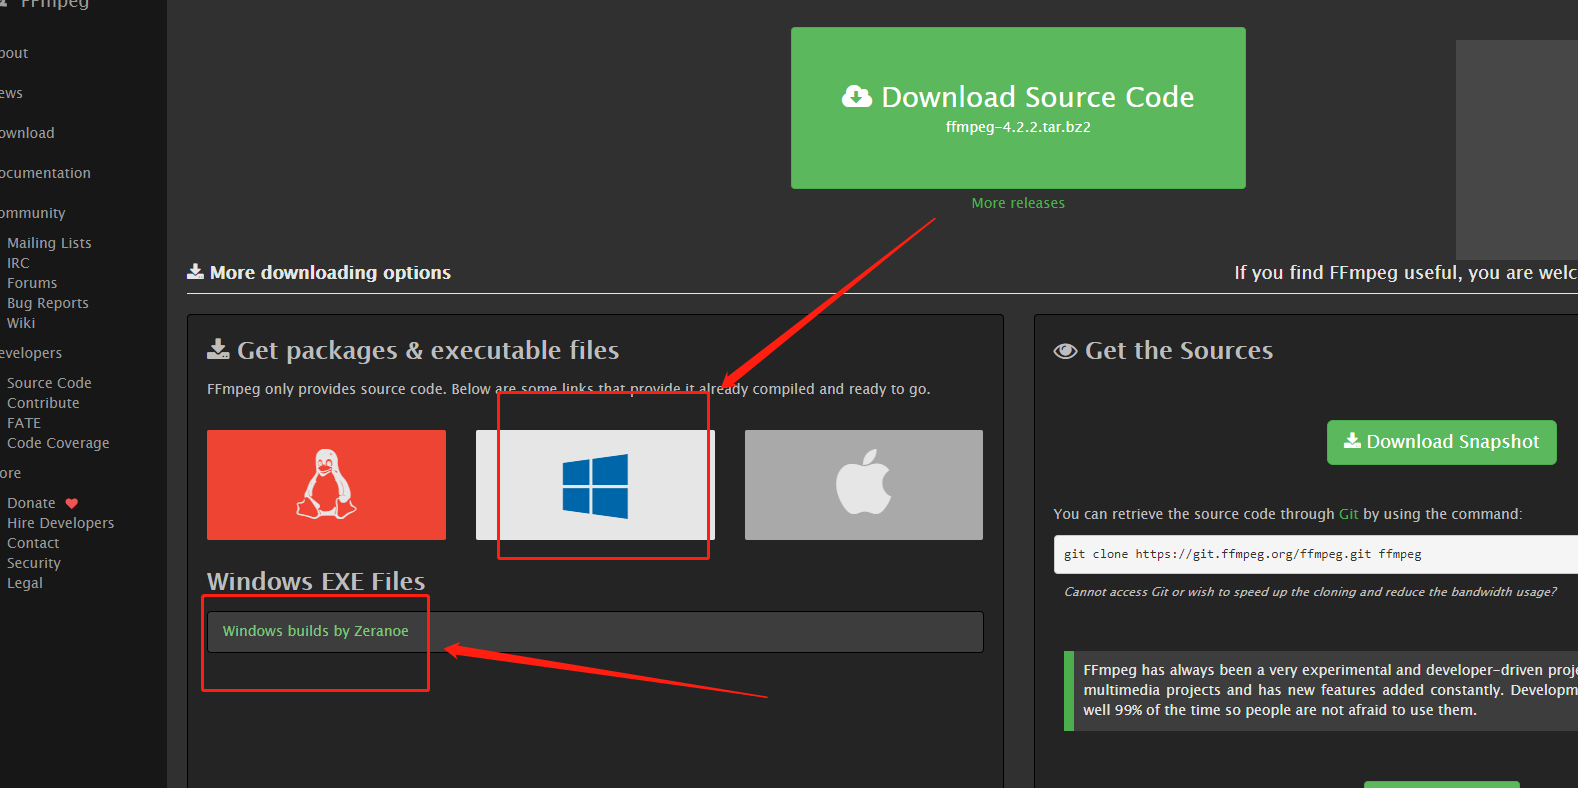The width and height of the screenshot is (1578, 788).
Task: Open Bug Reports sidebar link
Action: (x=48, y=303)
